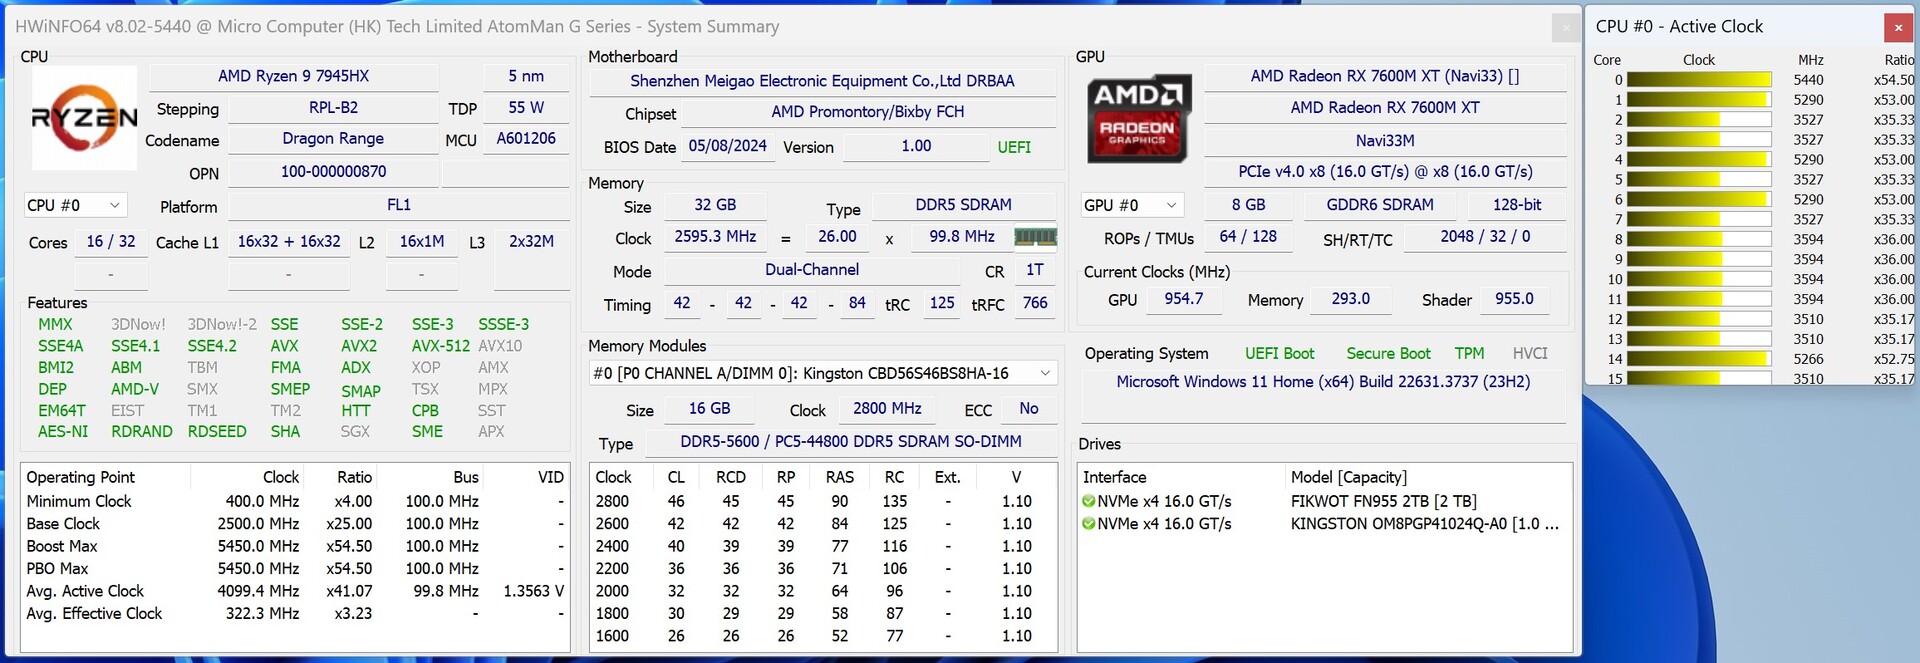The image size is (1920, 663).
Task: Click the GDDR6 SDRAM memory type
Action: [x=1380, y=205]
